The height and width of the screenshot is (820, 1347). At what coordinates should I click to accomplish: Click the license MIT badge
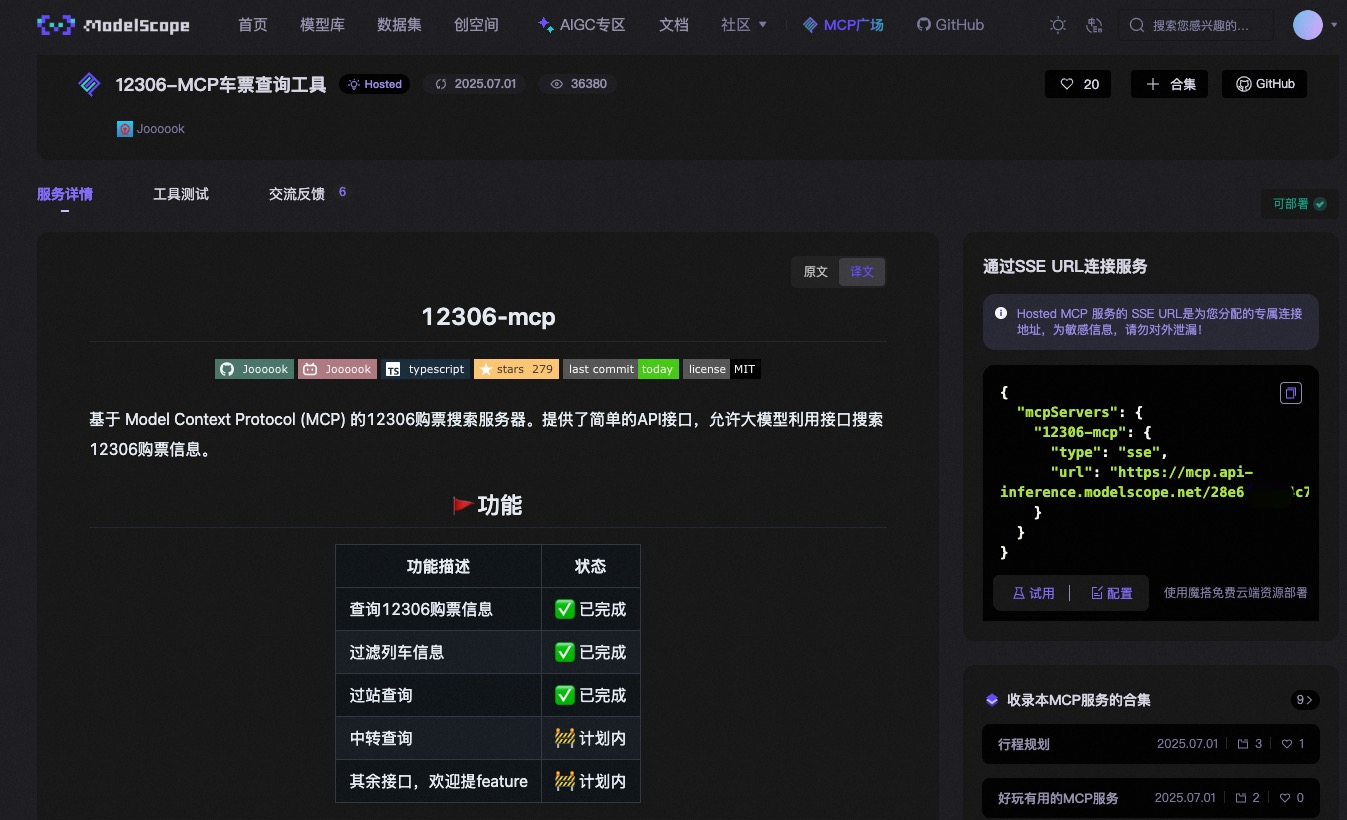[x=722, y=369]
